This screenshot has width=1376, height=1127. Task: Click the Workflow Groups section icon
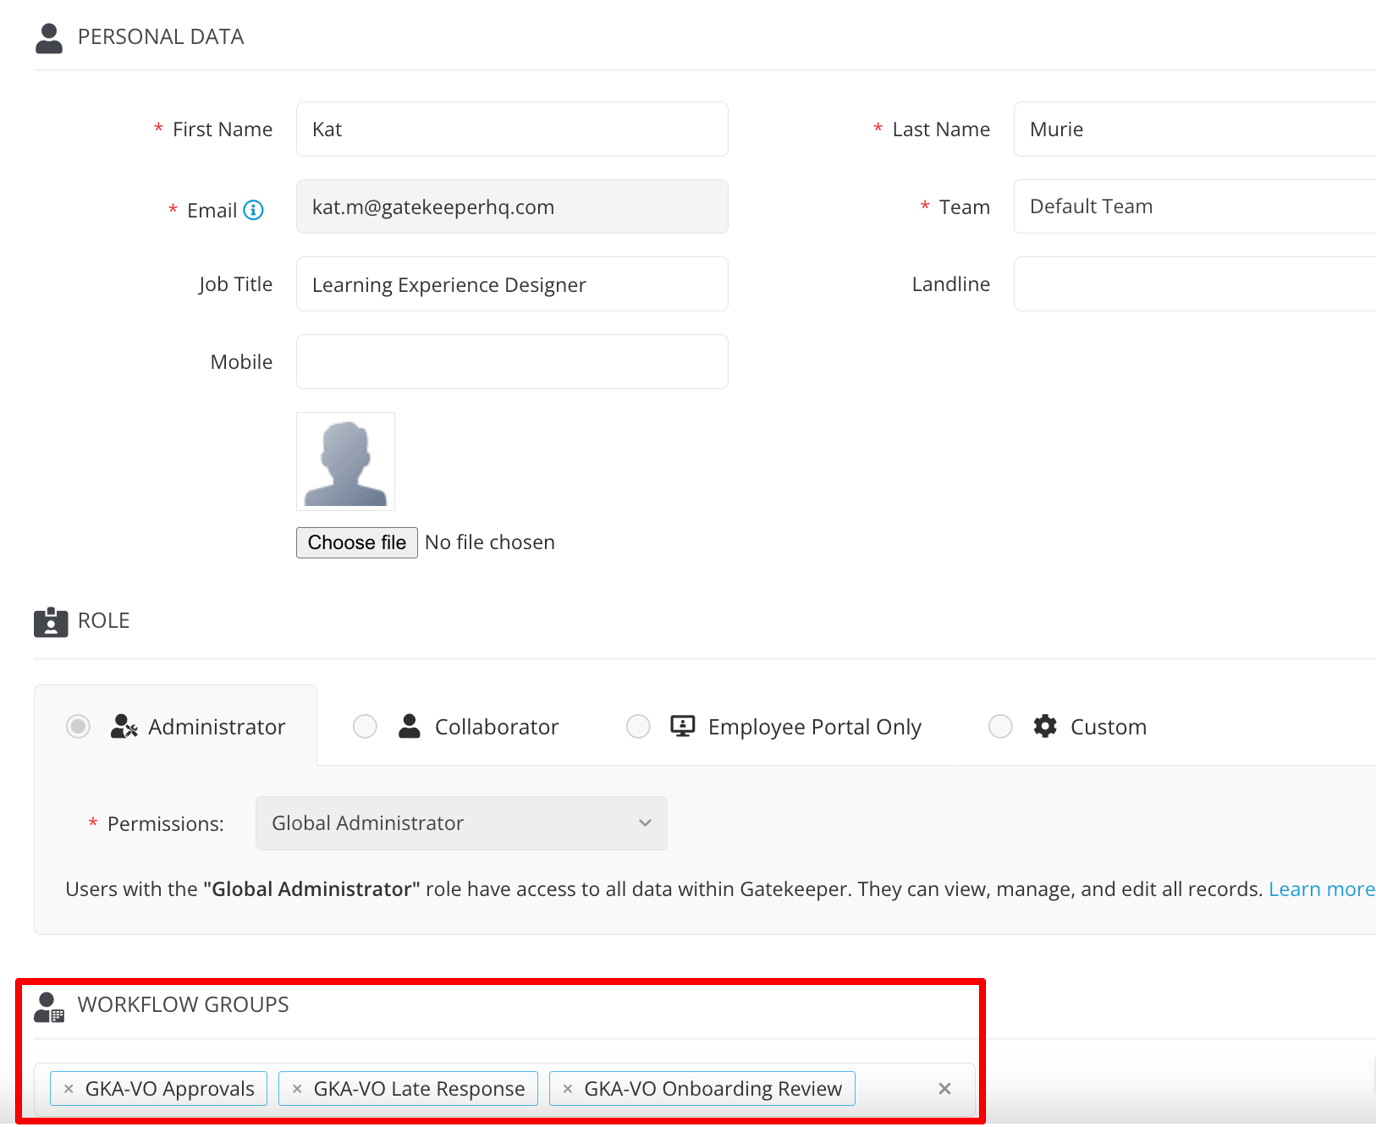48,1006
